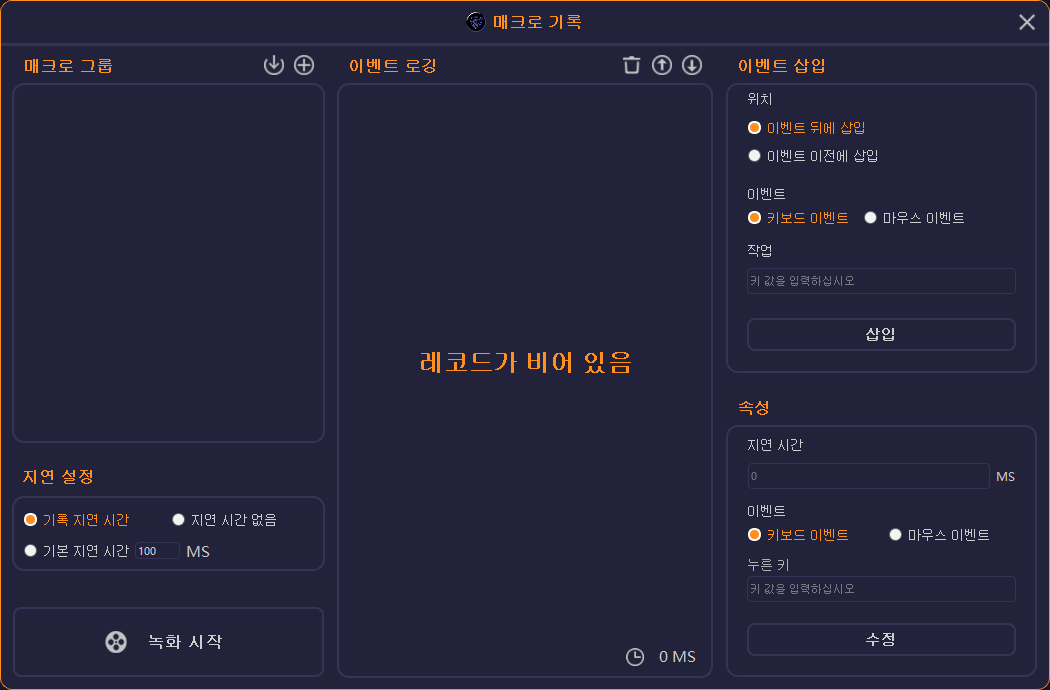
Task: Choose 기록 지연 시간 option
Action: click(x=76, y=520)
